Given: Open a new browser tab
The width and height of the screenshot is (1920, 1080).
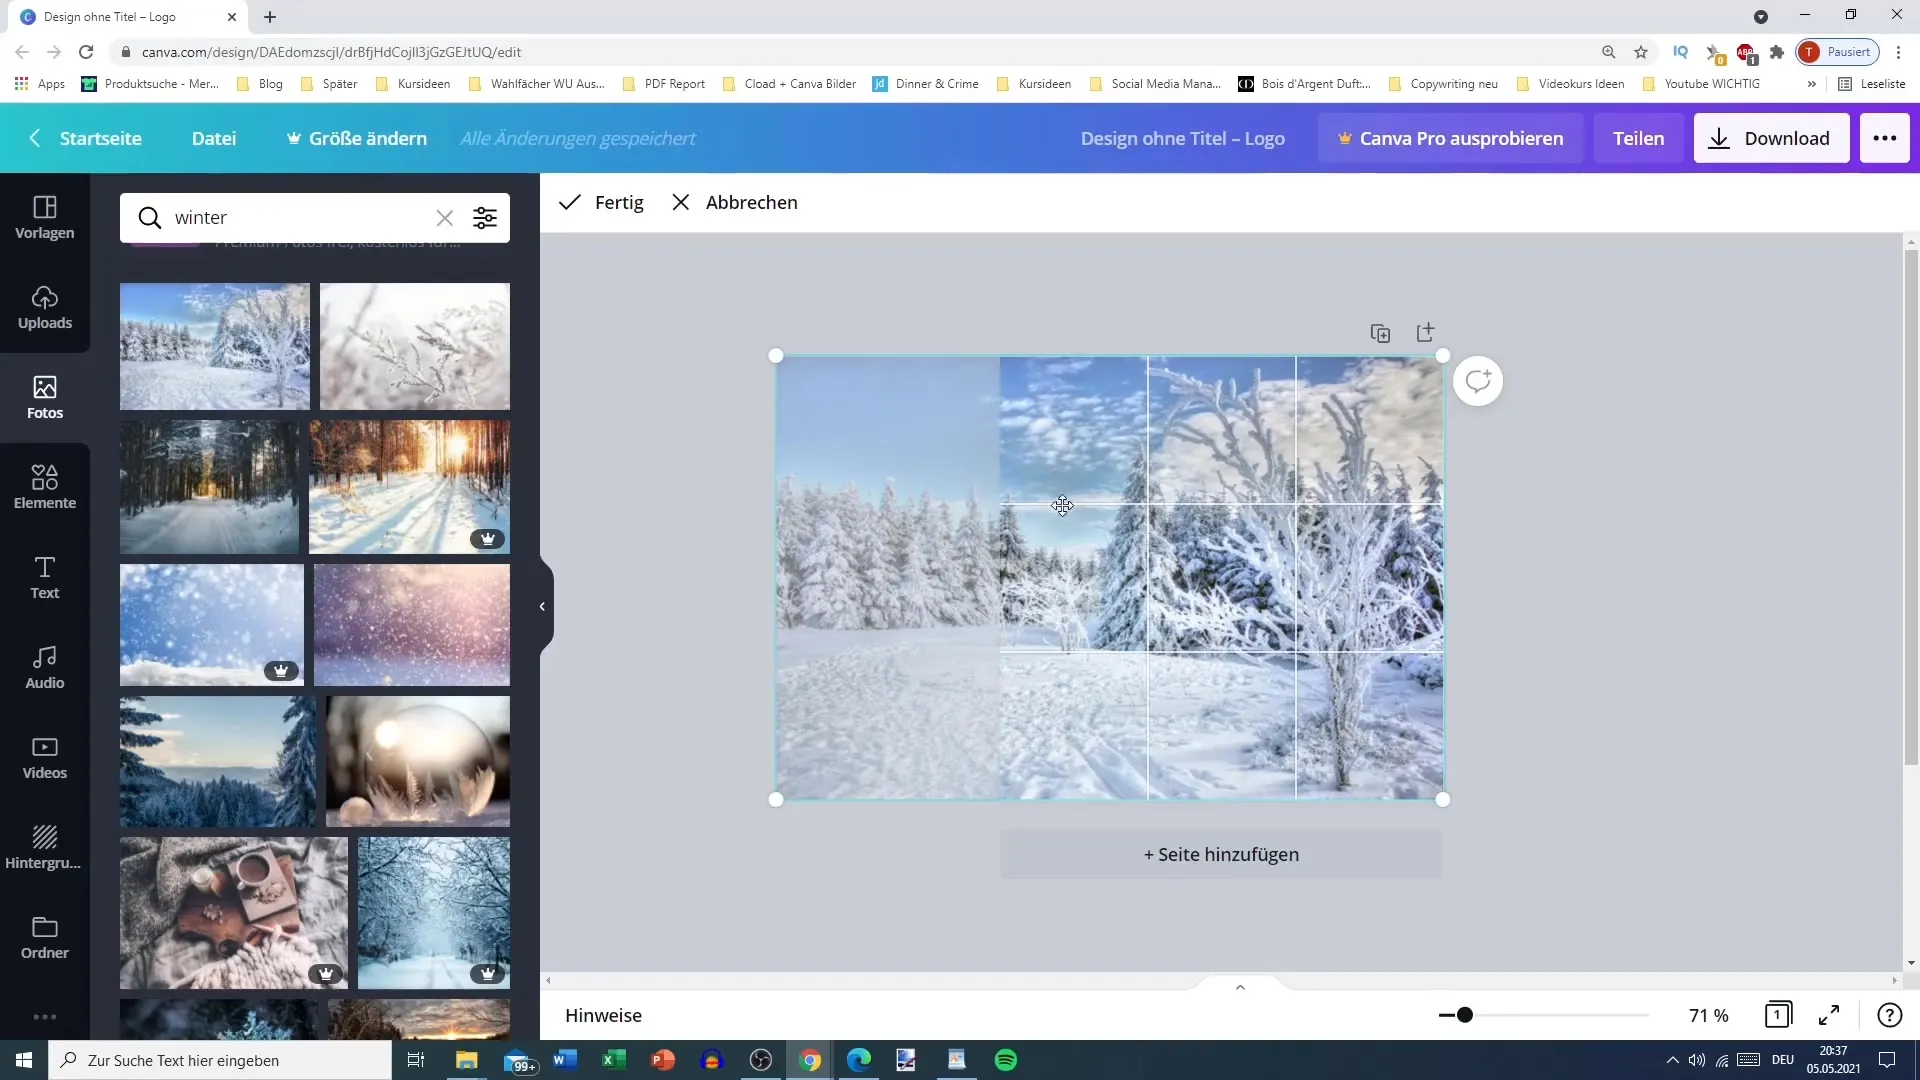Looking at the screenshot, I should coord(270,17).
